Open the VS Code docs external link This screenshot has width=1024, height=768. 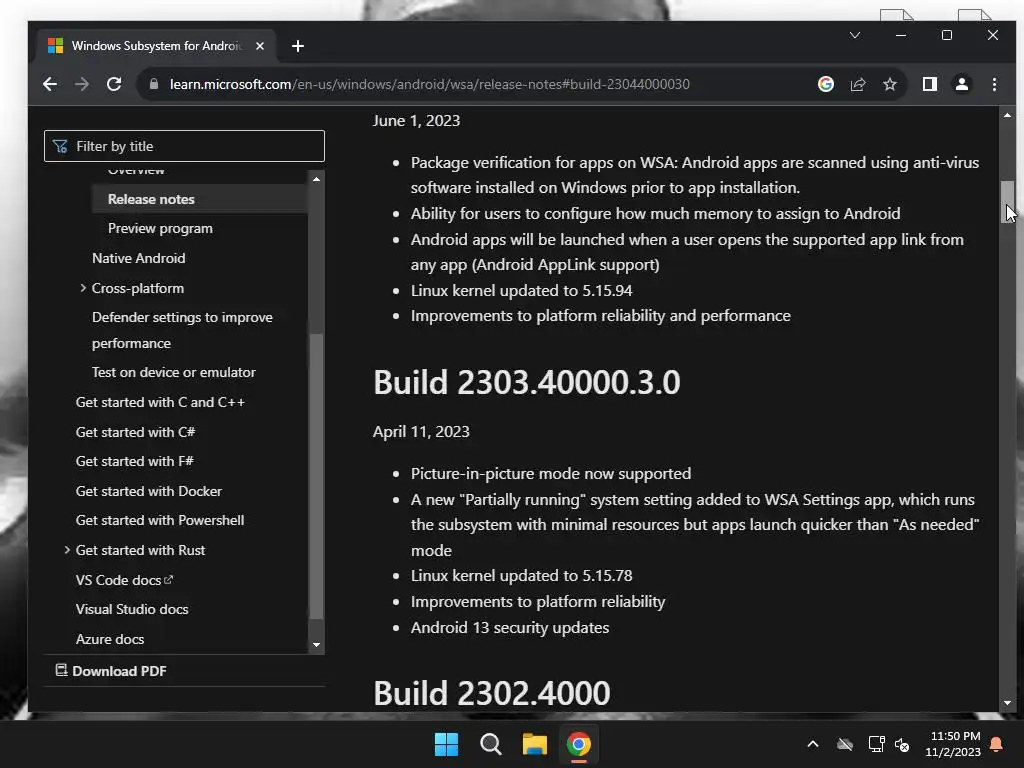[124, 580]
